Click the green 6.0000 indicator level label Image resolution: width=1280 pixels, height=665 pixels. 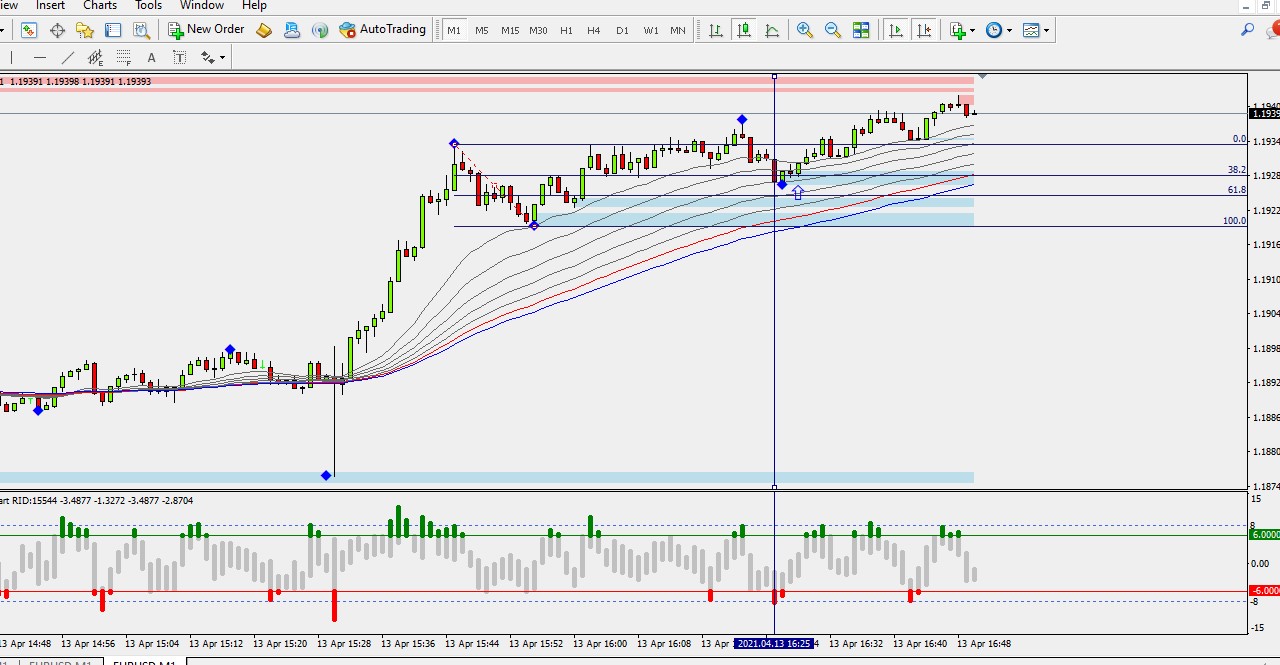(1264, 534)
